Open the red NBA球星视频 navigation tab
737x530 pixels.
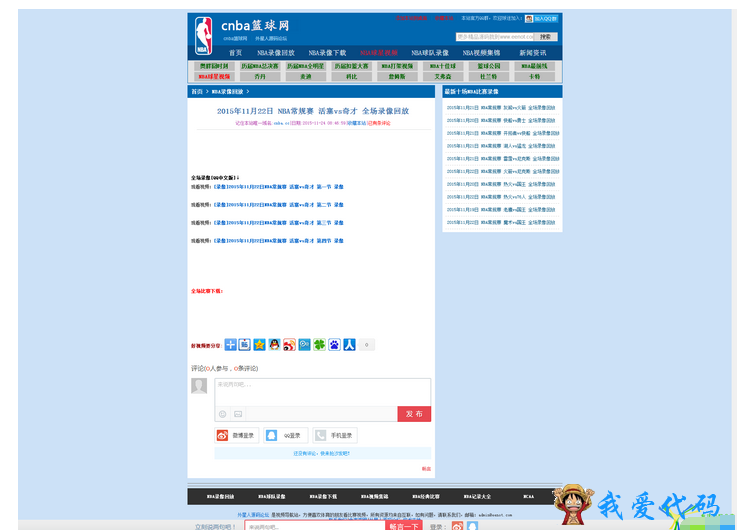(379, 53)
